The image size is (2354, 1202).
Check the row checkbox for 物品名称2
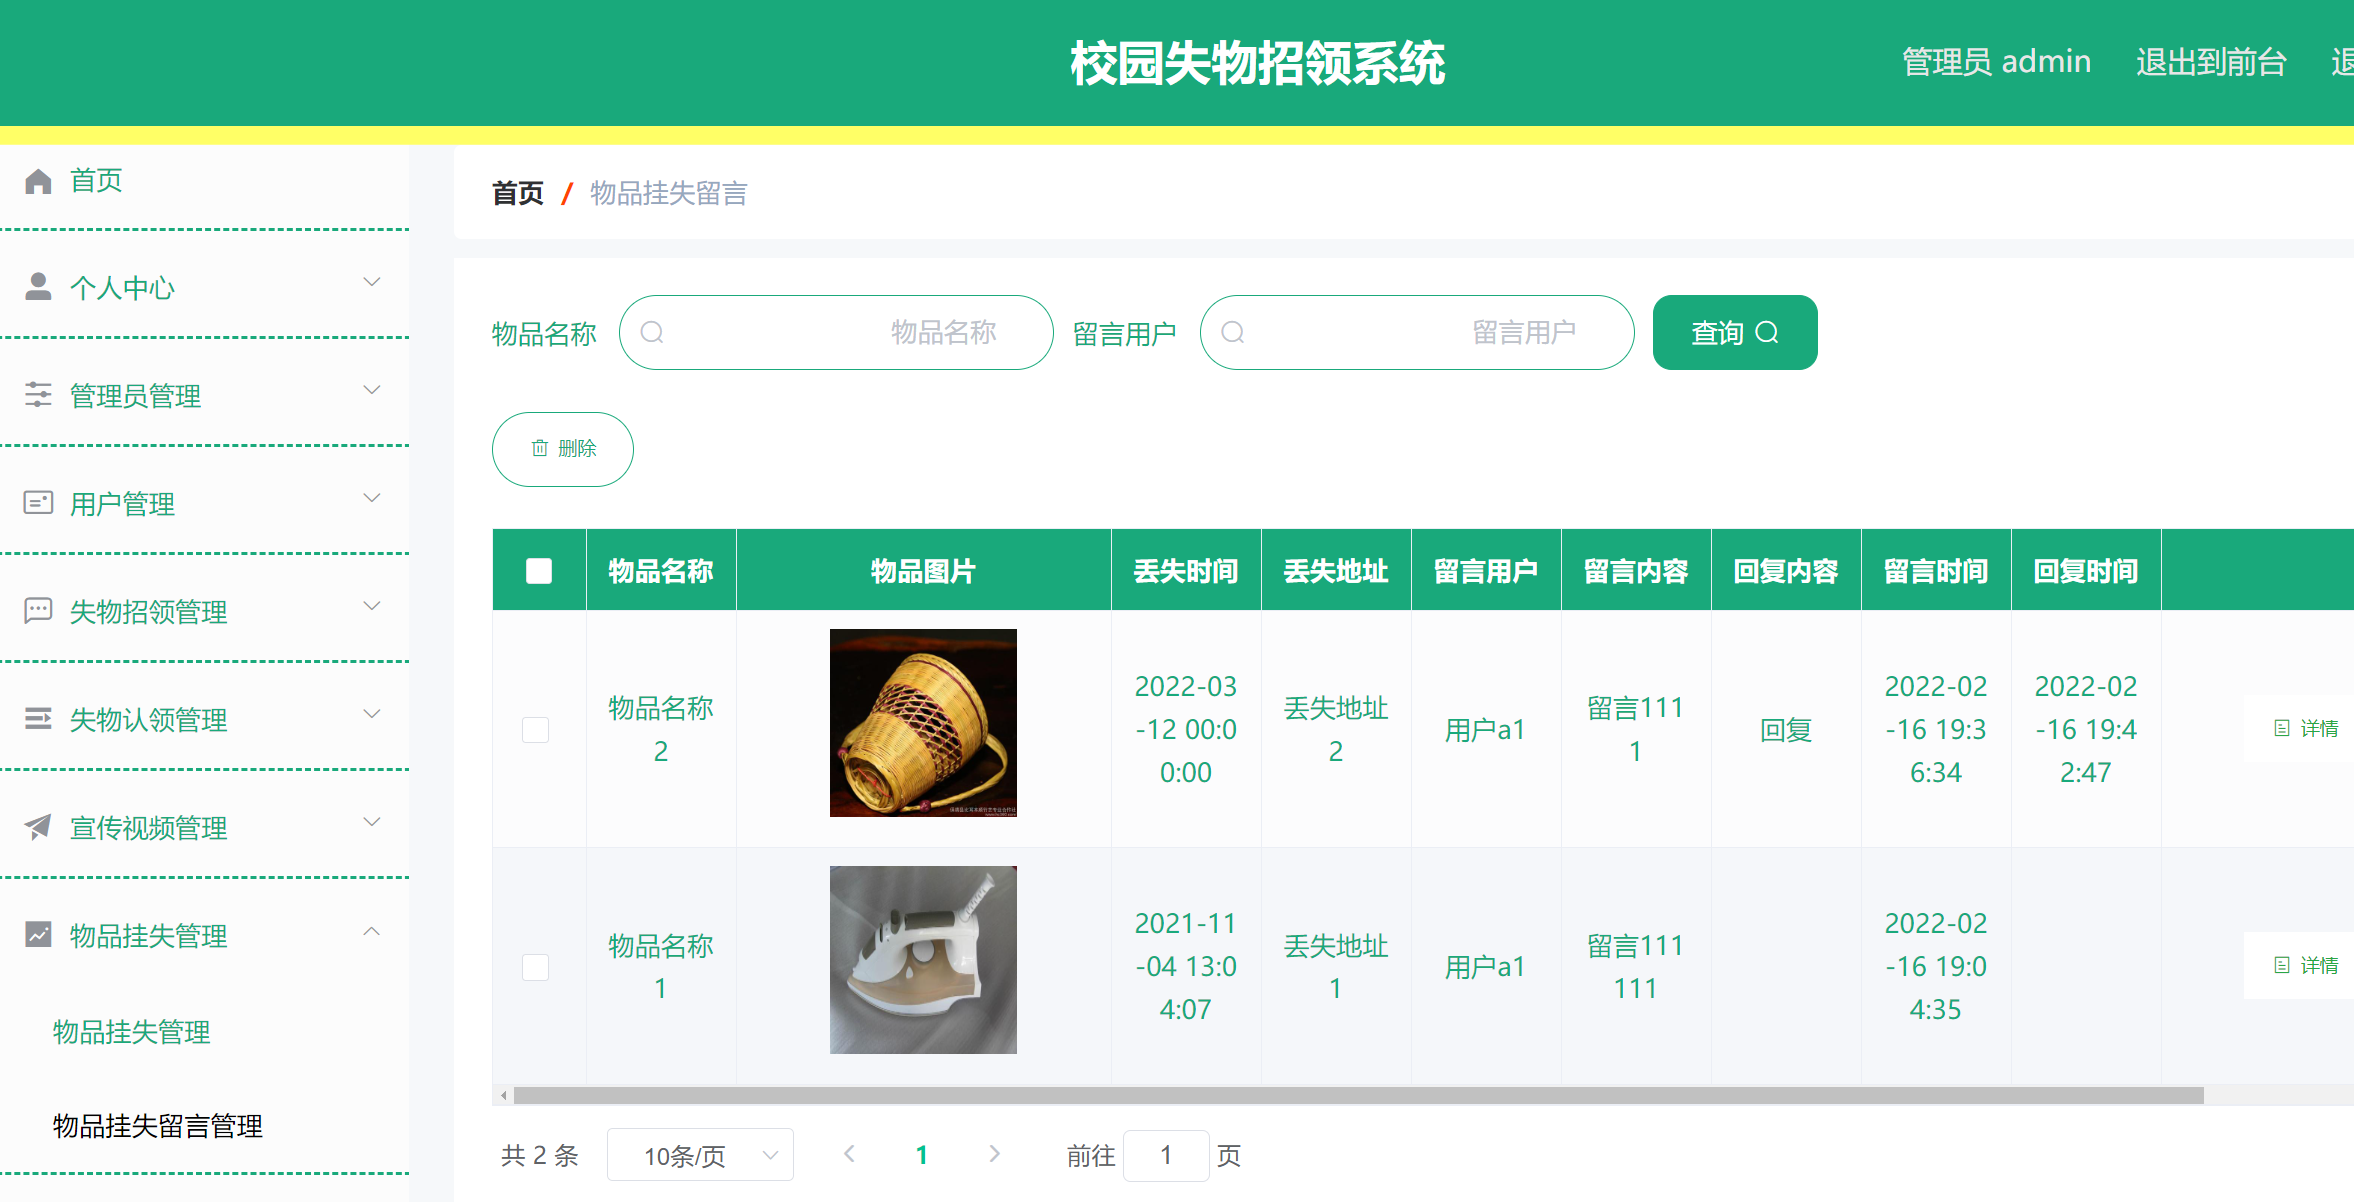(536, 729)
